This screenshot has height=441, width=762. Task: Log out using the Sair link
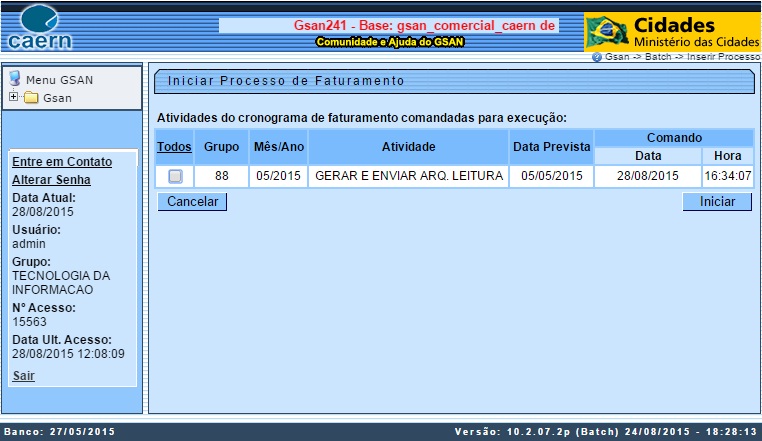point(23,376)
